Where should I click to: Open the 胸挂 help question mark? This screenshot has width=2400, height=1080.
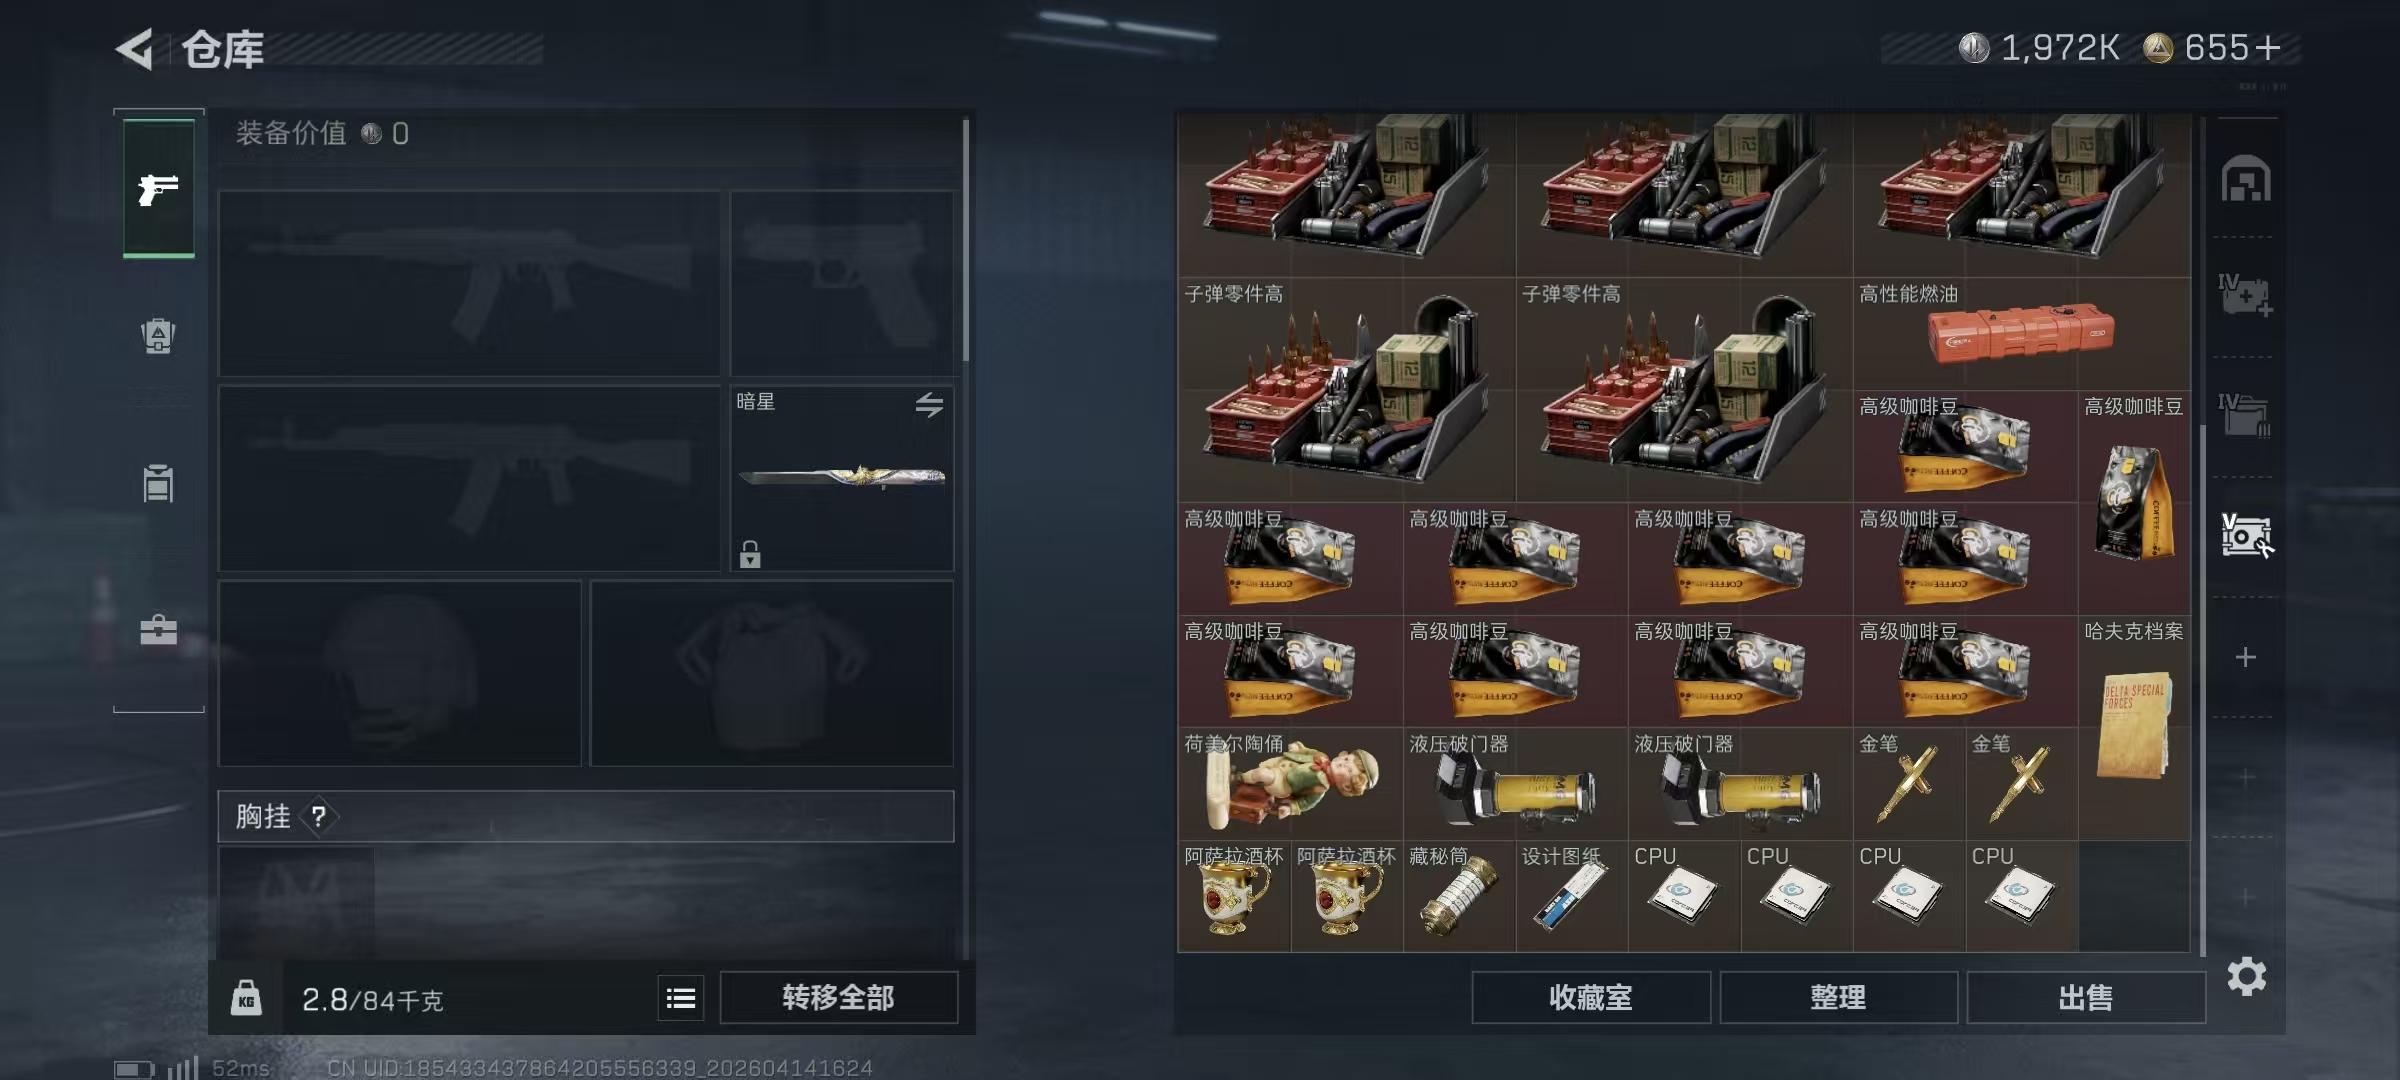[319, 817]
